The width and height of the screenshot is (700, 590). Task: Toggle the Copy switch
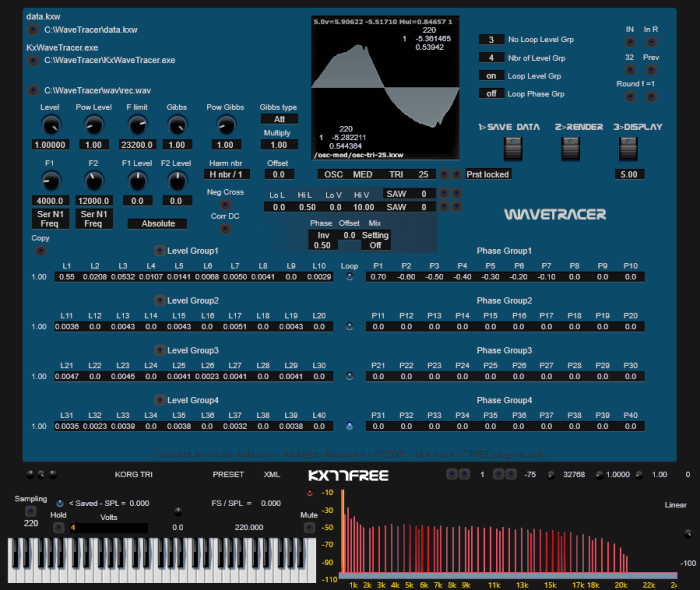tap(41, 251)
